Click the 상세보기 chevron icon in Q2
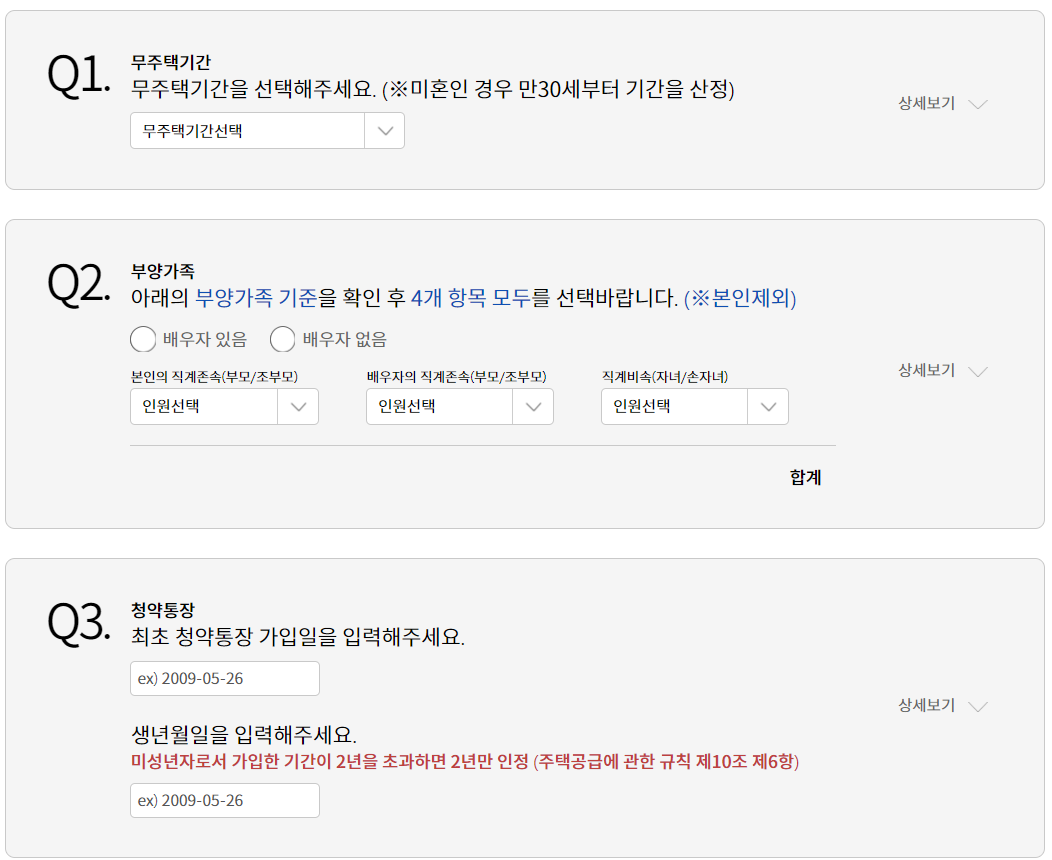This screenshot has height=860, width=1052. 978,372
